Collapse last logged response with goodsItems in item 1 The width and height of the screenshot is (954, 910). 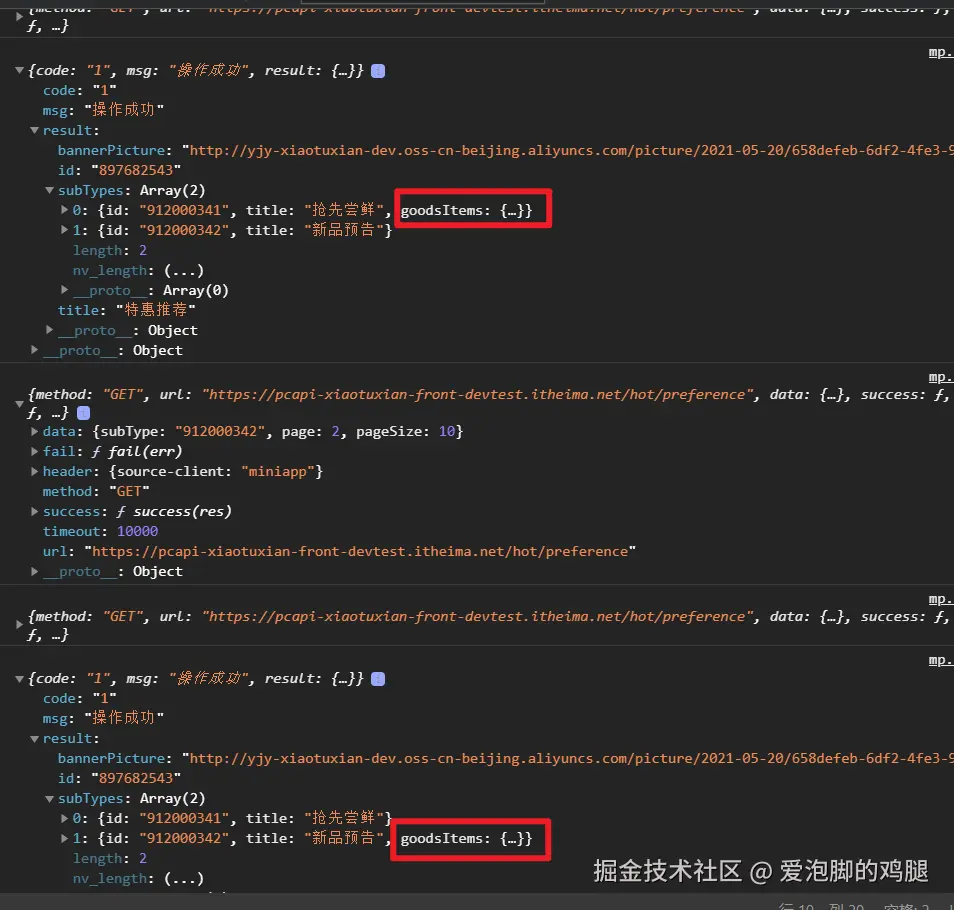19,679
